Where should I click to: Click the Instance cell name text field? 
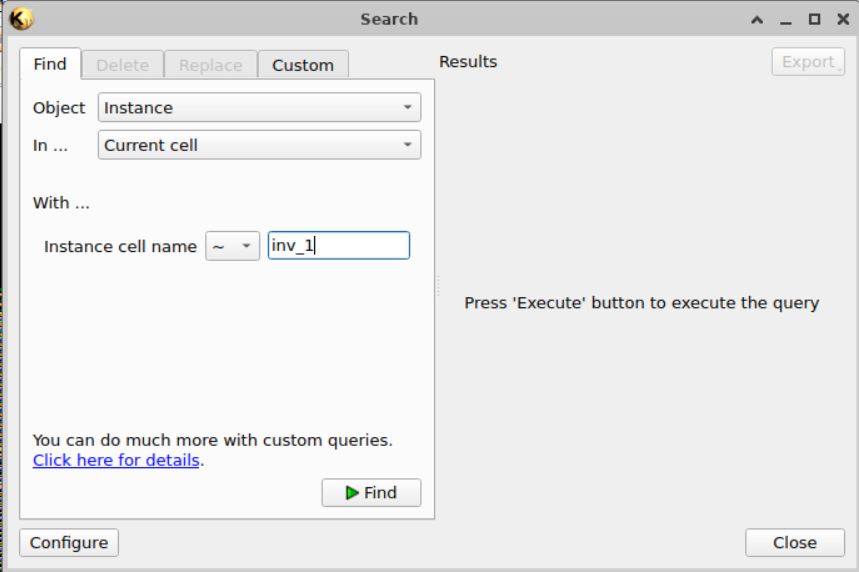(338, 246)
